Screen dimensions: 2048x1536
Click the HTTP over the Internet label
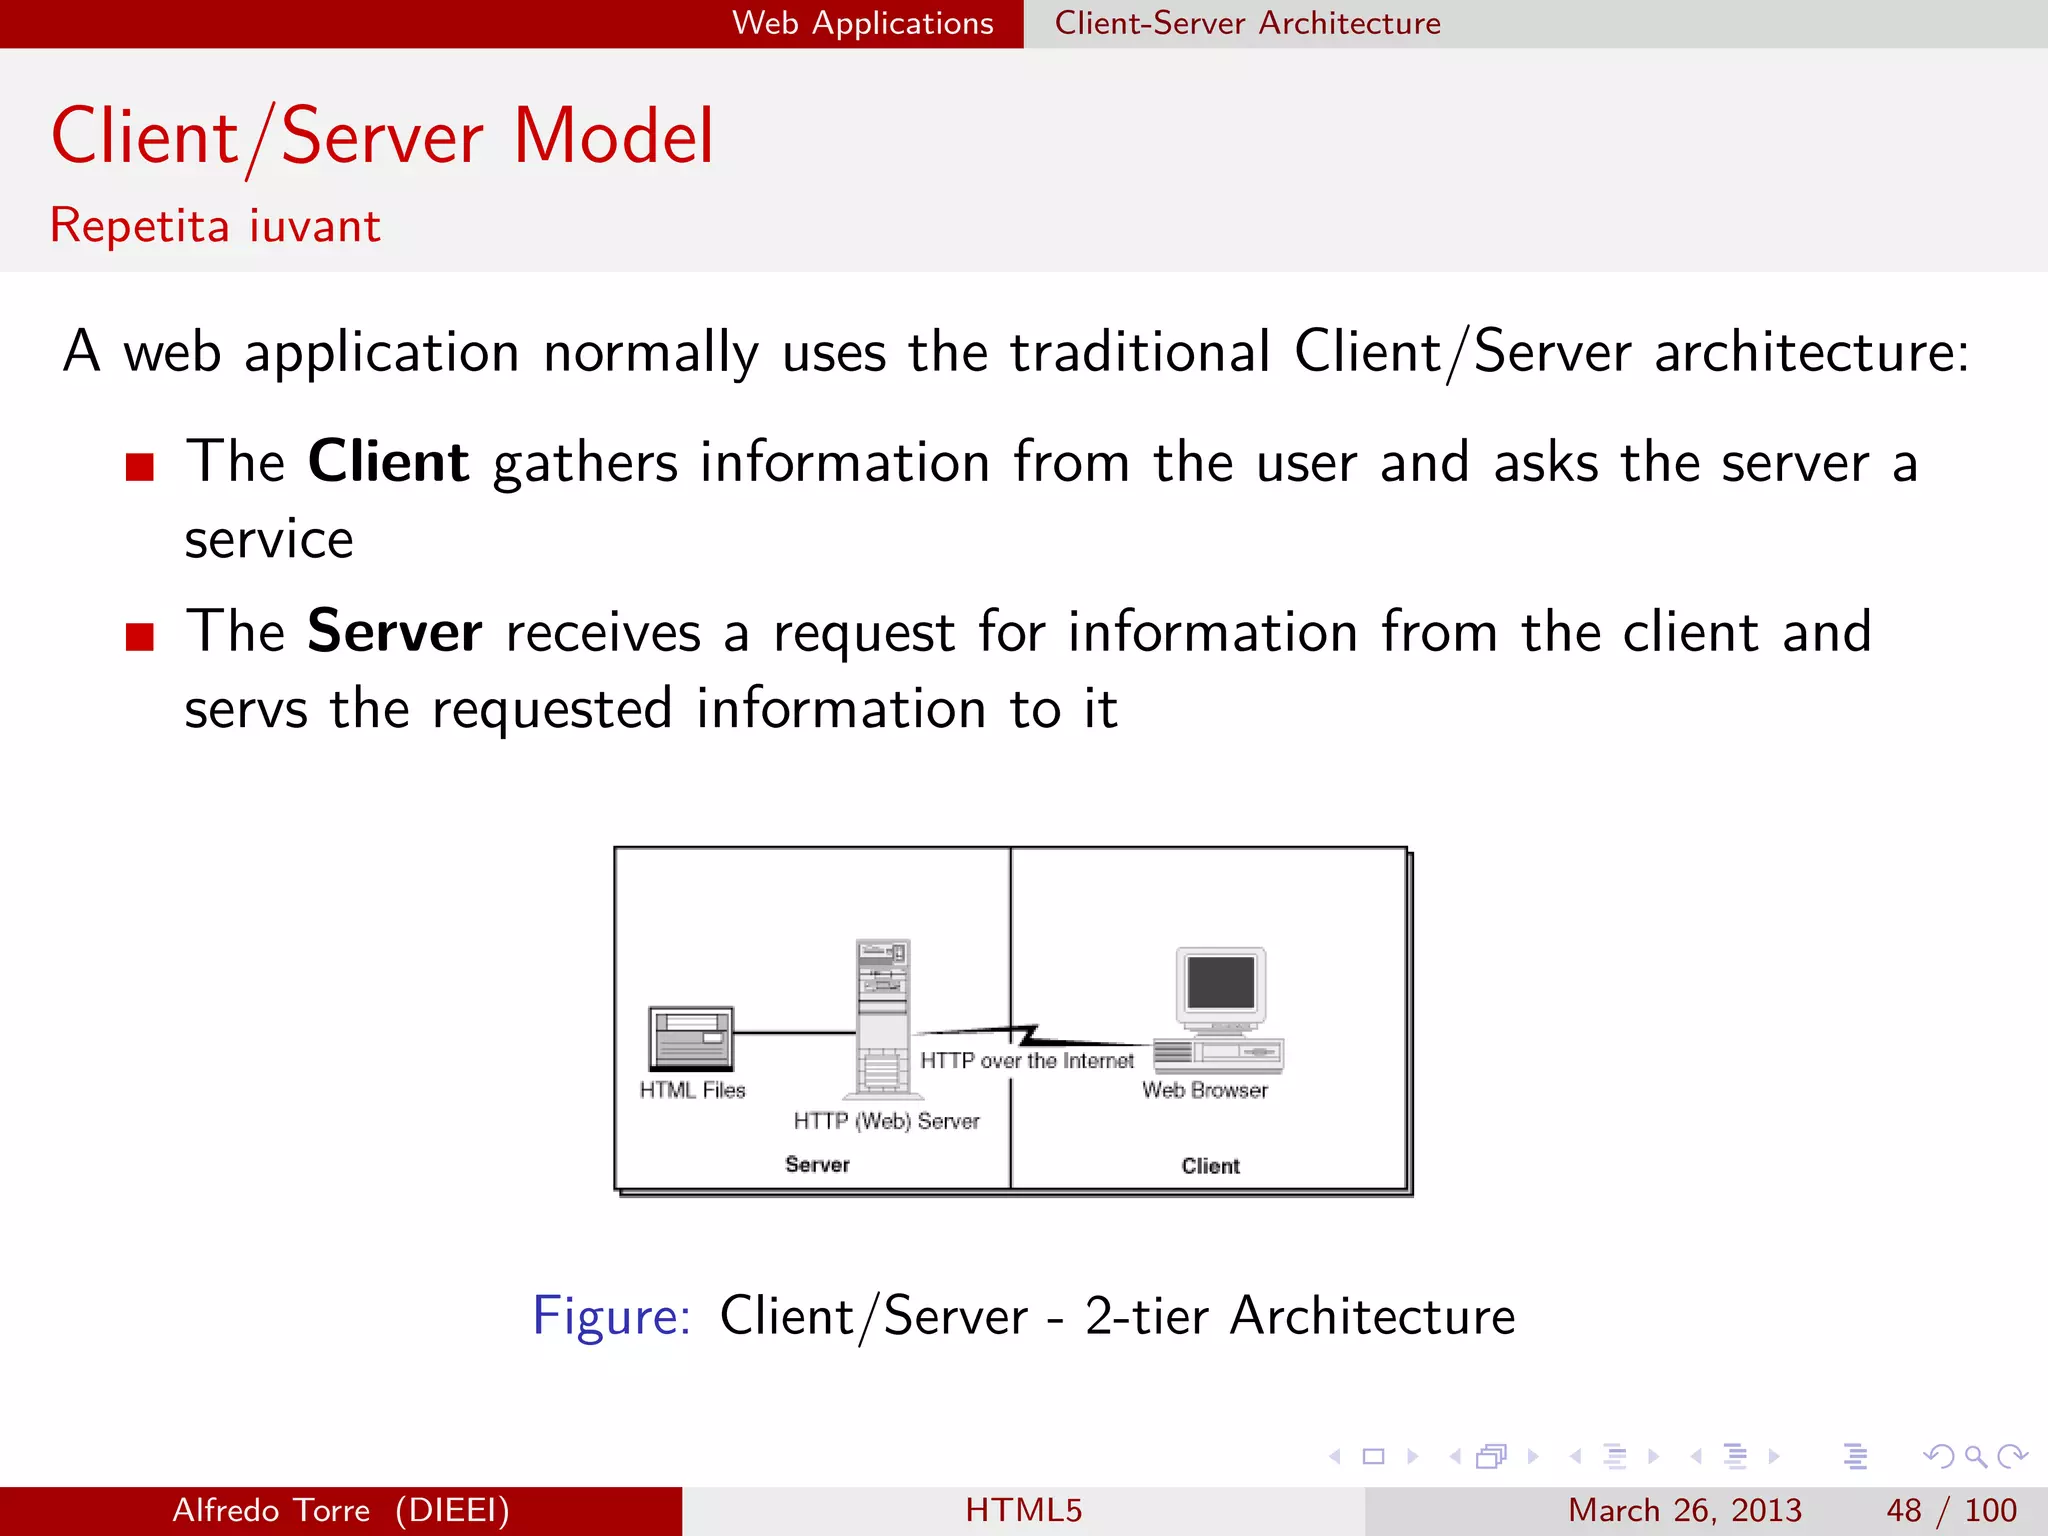point(1027,1061)
